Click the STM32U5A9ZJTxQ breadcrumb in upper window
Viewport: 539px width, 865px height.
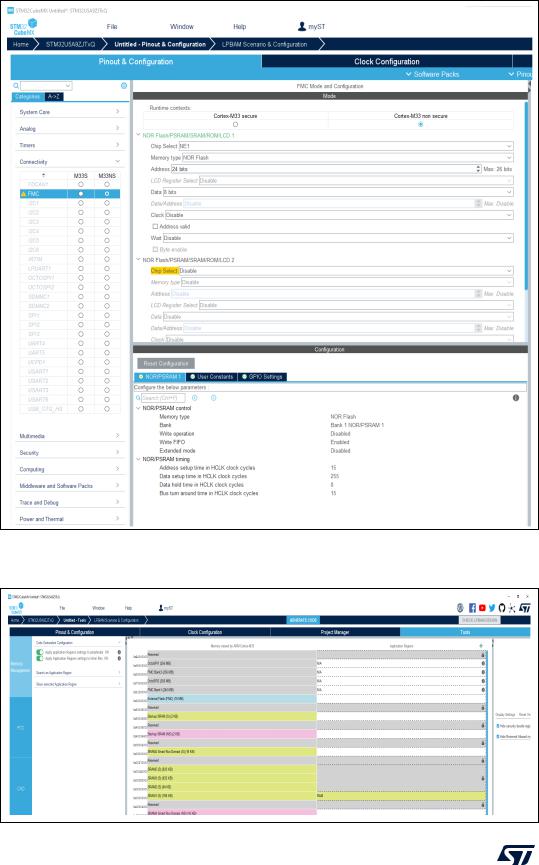pyautogui.click(x=70, y=44)
